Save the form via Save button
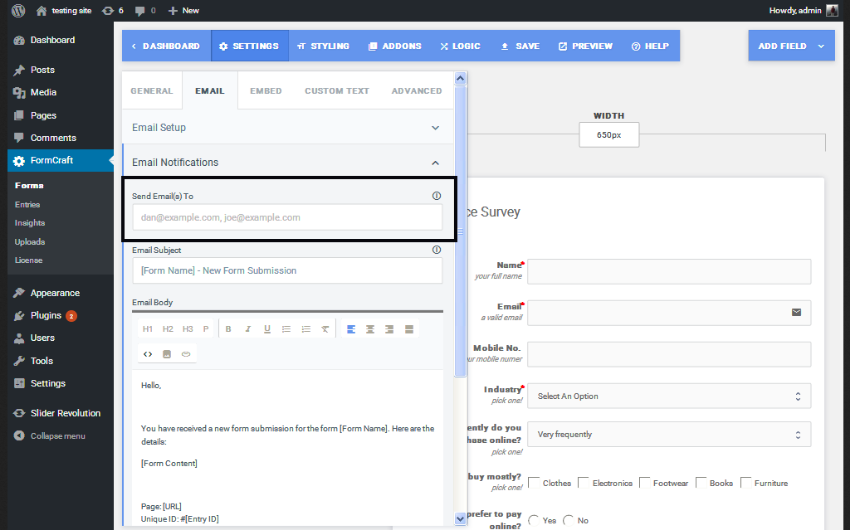Viewport: 850px width, 530px height. pos(520,46)
